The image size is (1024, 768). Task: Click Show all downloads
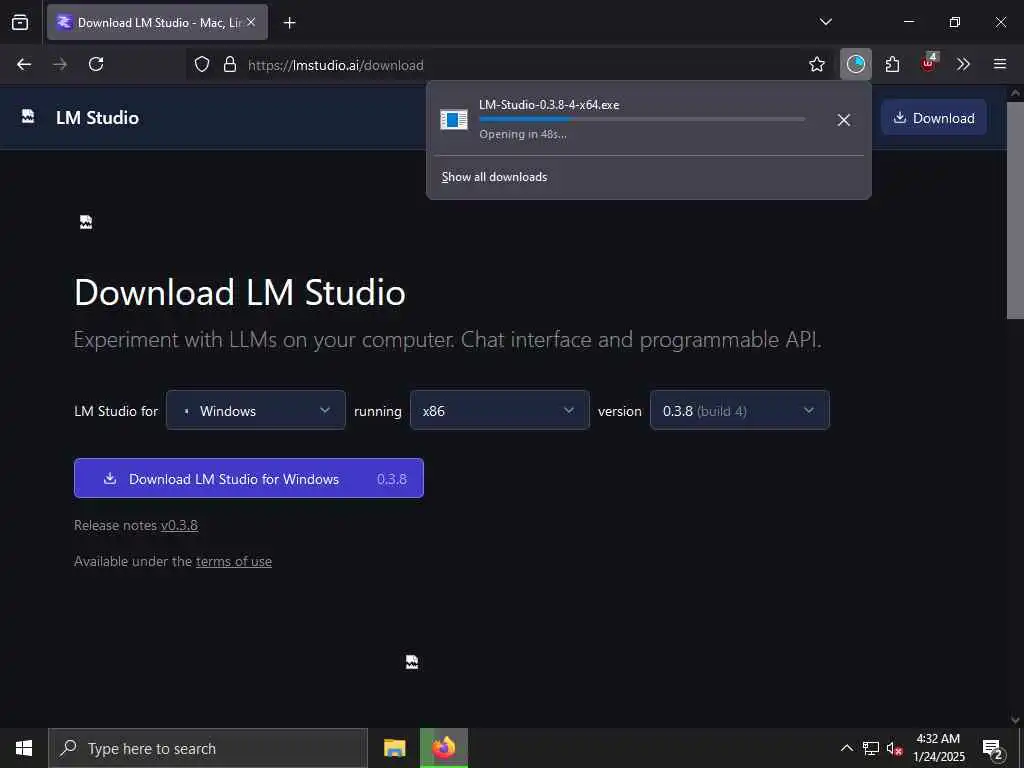click(494, 177)
